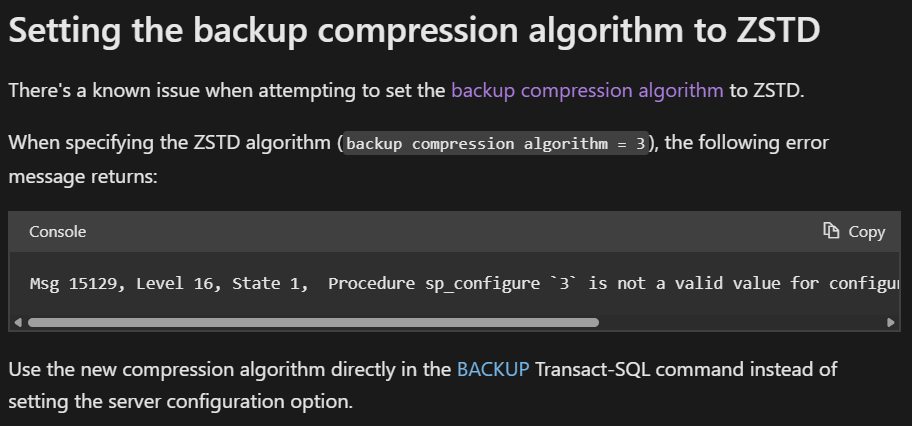Click the right scroll arrow in the code box
The image size is (912, 426).
point(890,322)
